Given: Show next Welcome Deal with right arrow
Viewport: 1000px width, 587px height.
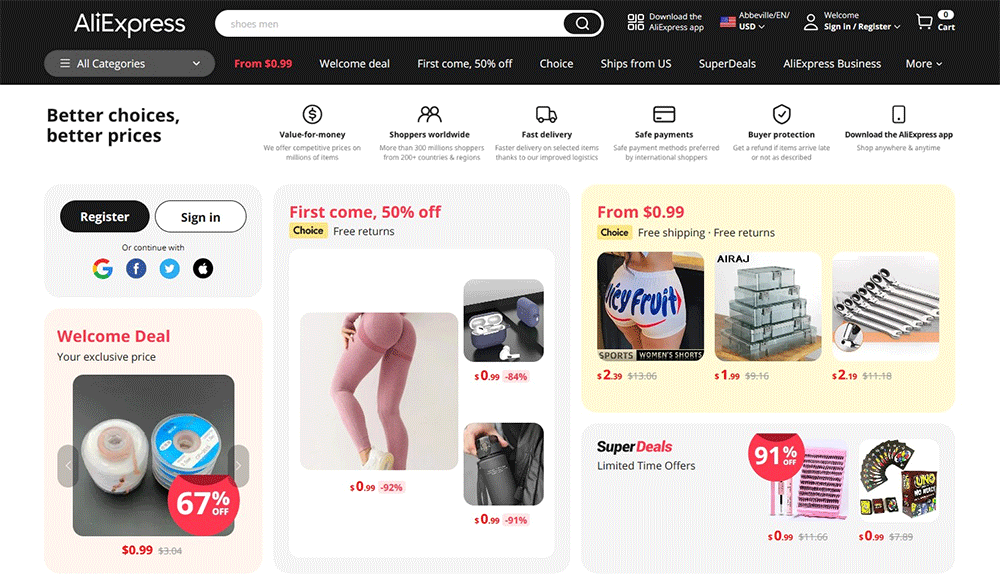Looking at the screenshot, I should [x=239, y=466].
